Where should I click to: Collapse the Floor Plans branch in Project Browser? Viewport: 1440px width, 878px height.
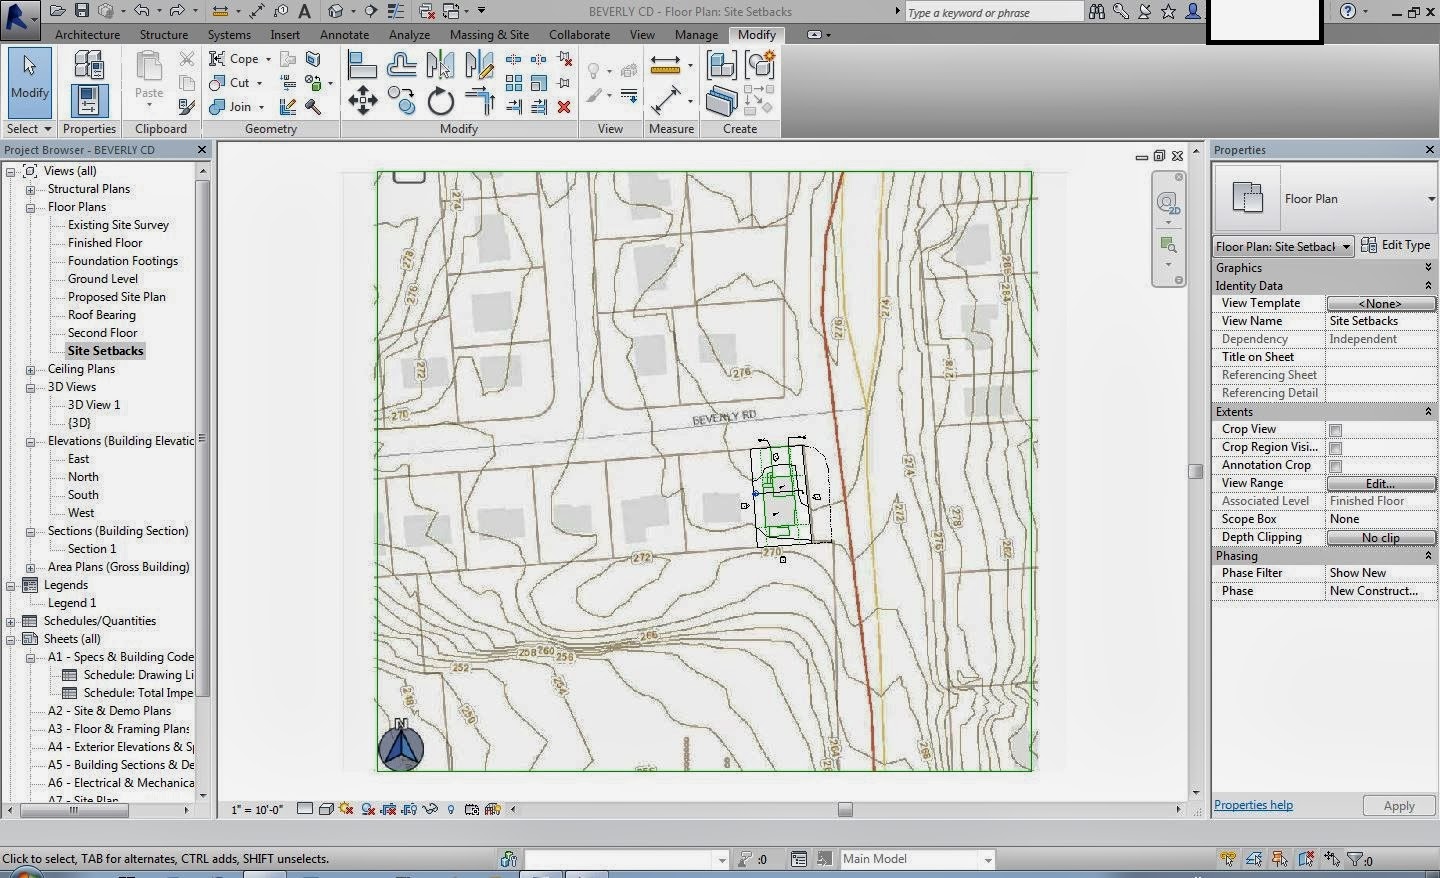29,207
